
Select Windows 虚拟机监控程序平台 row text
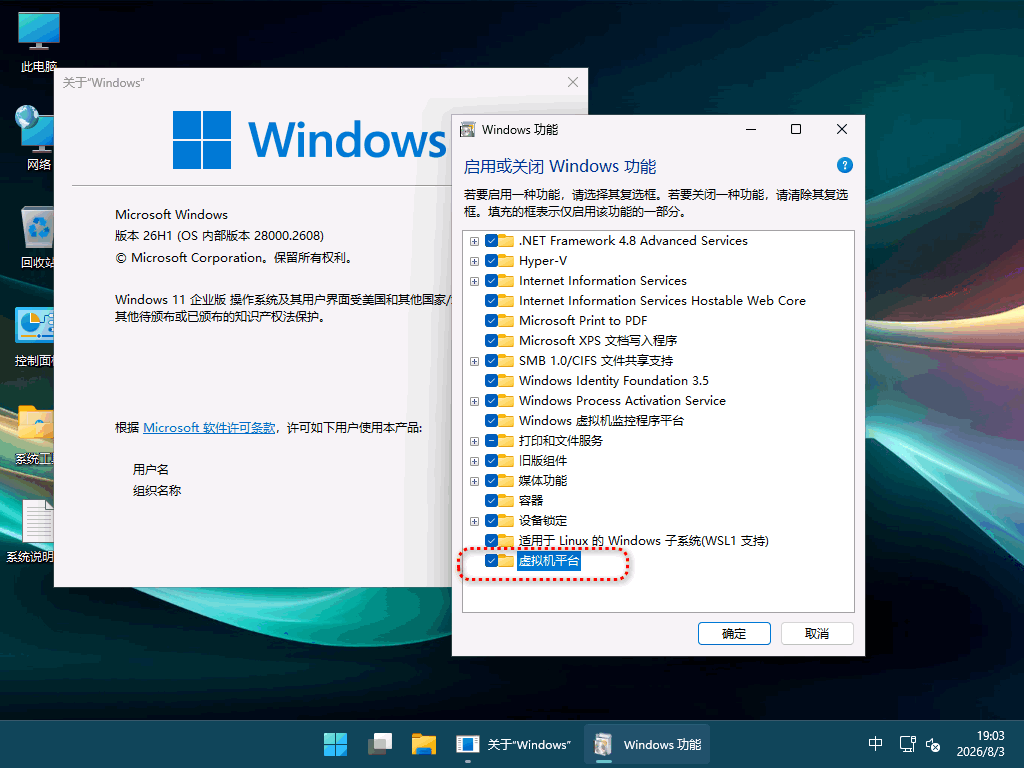click(x=601, y=421)
